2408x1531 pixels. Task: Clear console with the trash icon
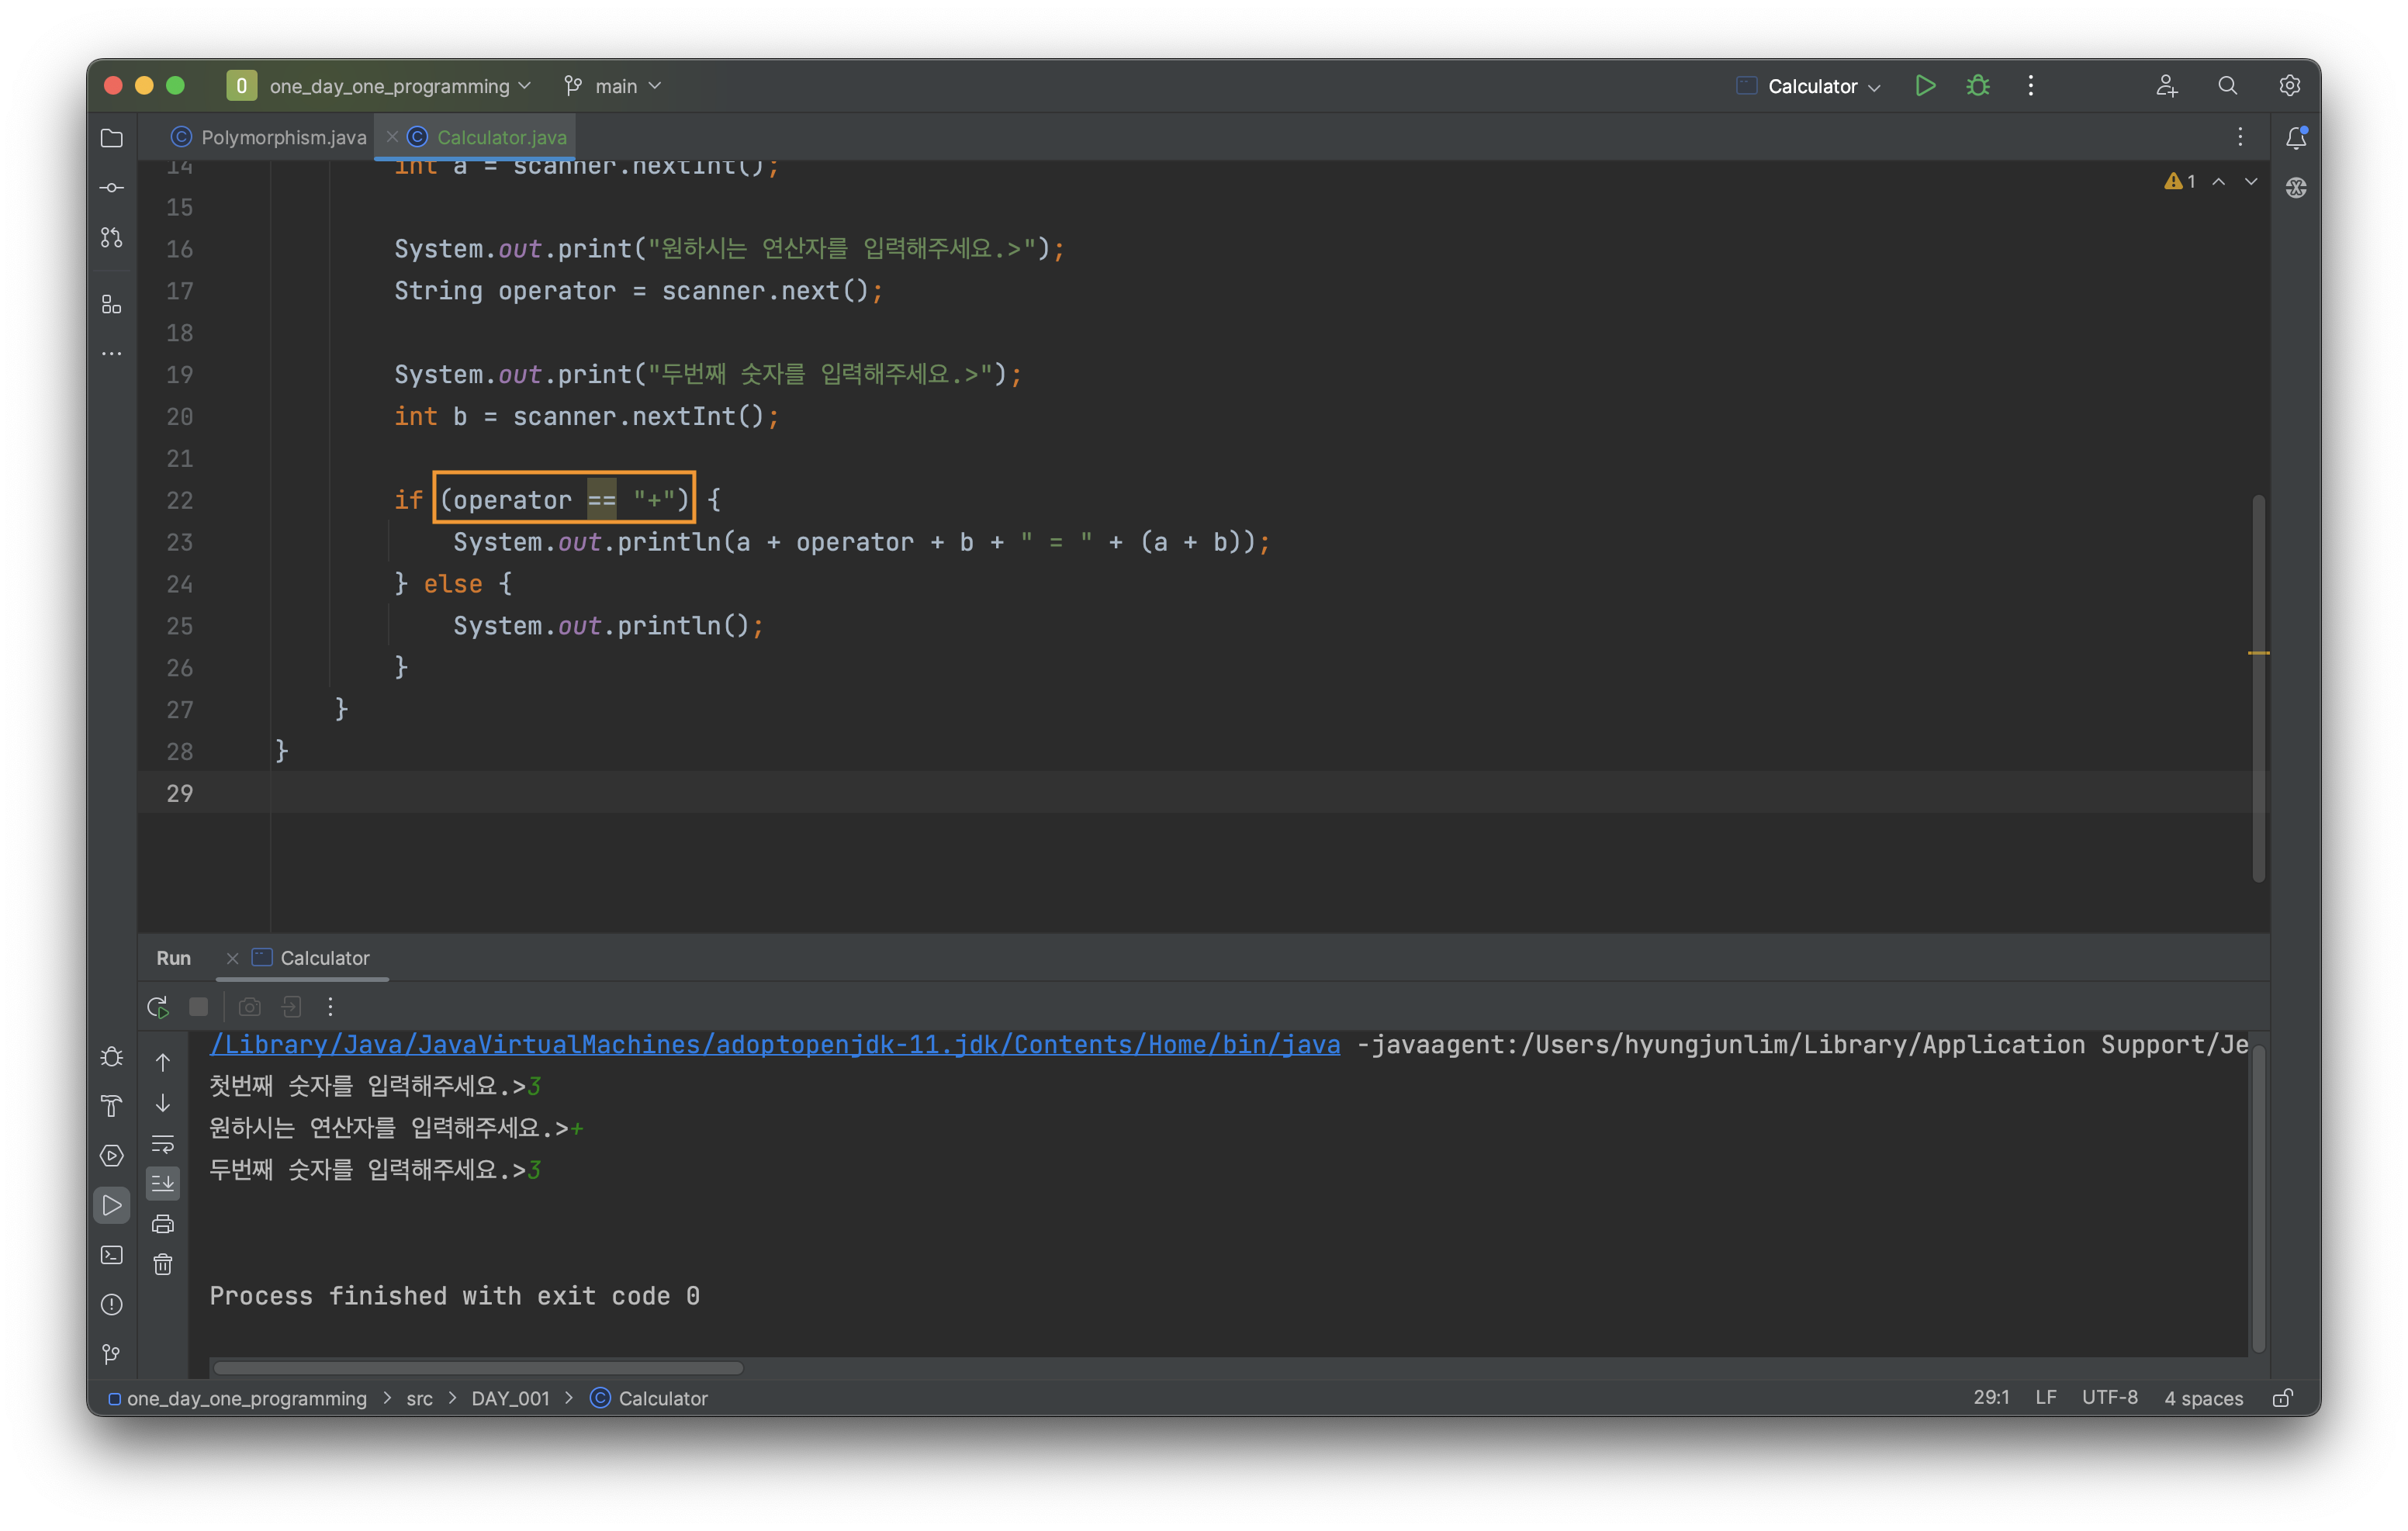click(x=163, y=1264)
